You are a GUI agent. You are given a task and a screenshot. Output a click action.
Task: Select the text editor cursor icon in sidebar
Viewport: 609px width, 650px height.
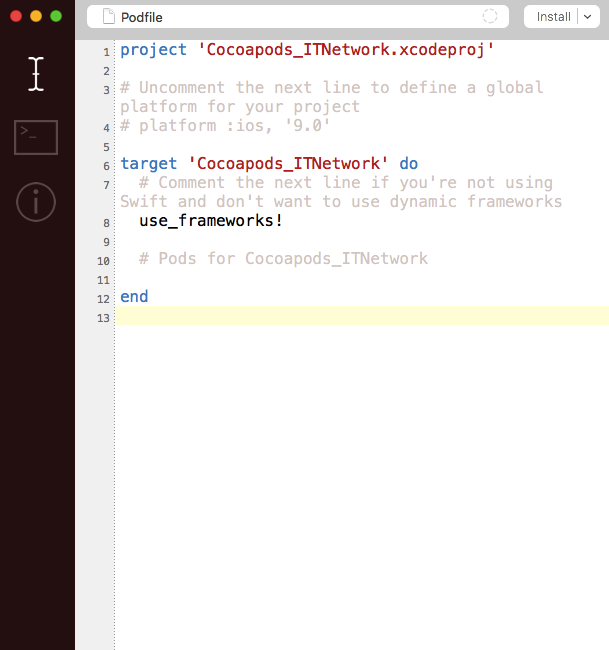(x=36, y=74)
